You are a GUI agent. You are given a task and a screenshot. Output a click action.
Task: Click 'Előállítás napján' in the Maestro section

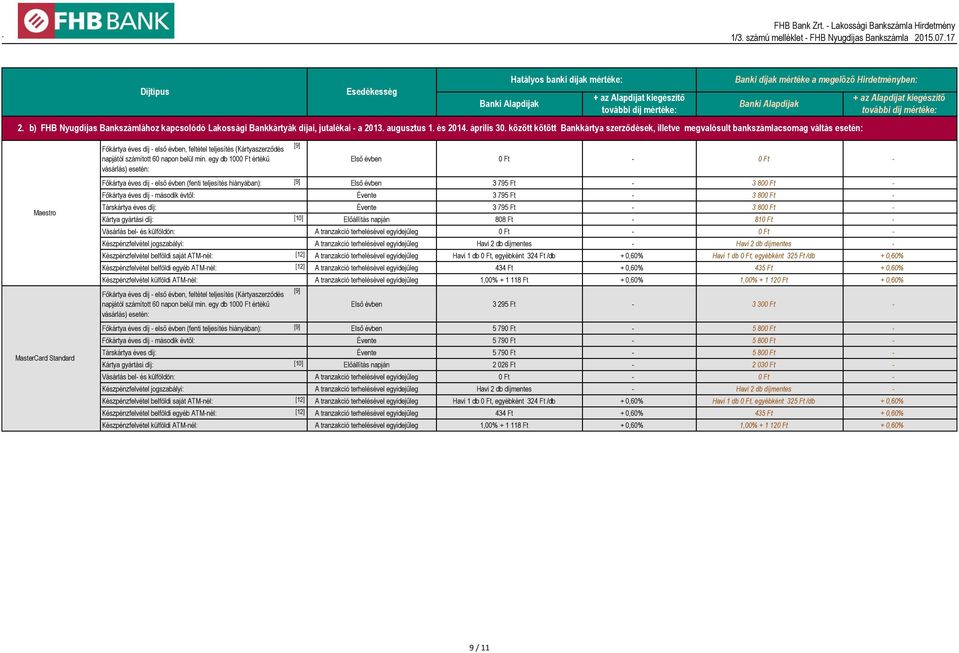coord(366,220)
